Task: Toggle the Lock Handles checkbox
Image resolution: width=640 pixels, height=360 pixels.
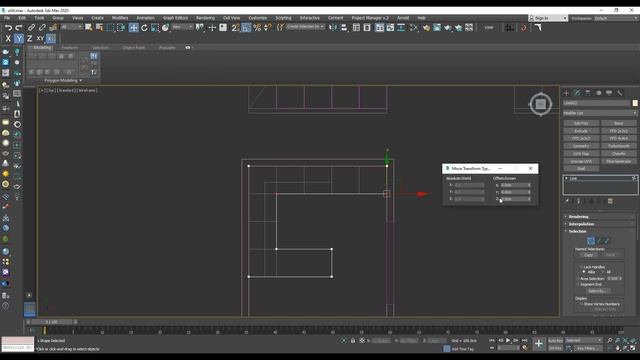Action: coord(582,267)
